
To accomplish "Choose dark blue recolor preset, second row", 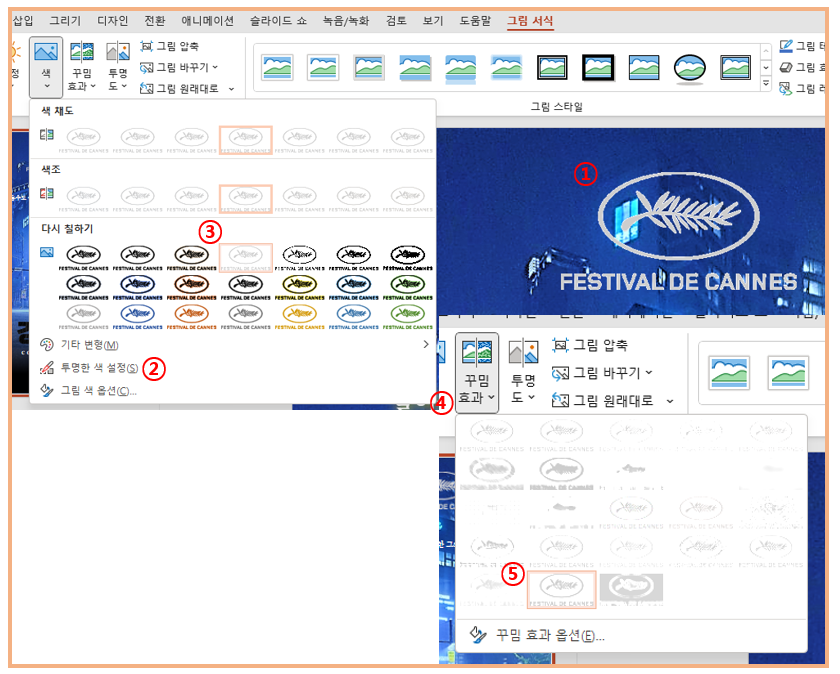I will 138,288.
